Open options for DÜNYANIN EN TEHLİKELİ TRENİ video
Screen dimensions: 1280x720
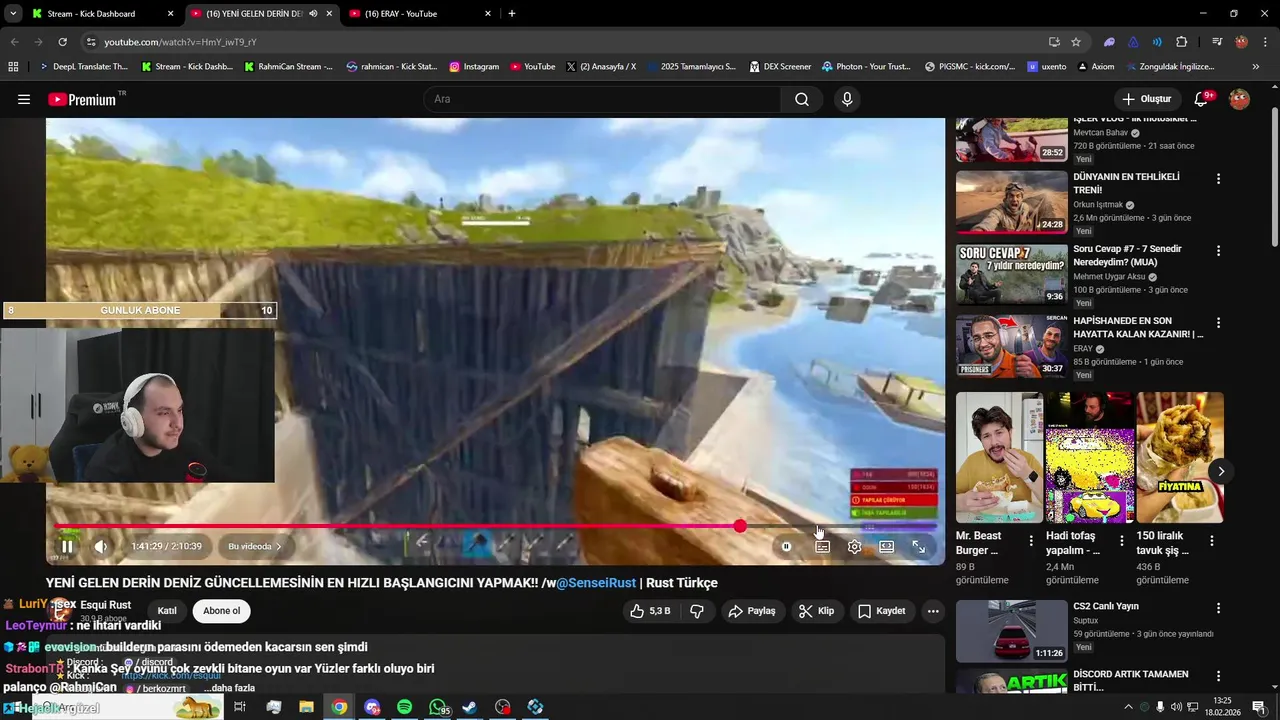coord(1218,179)
